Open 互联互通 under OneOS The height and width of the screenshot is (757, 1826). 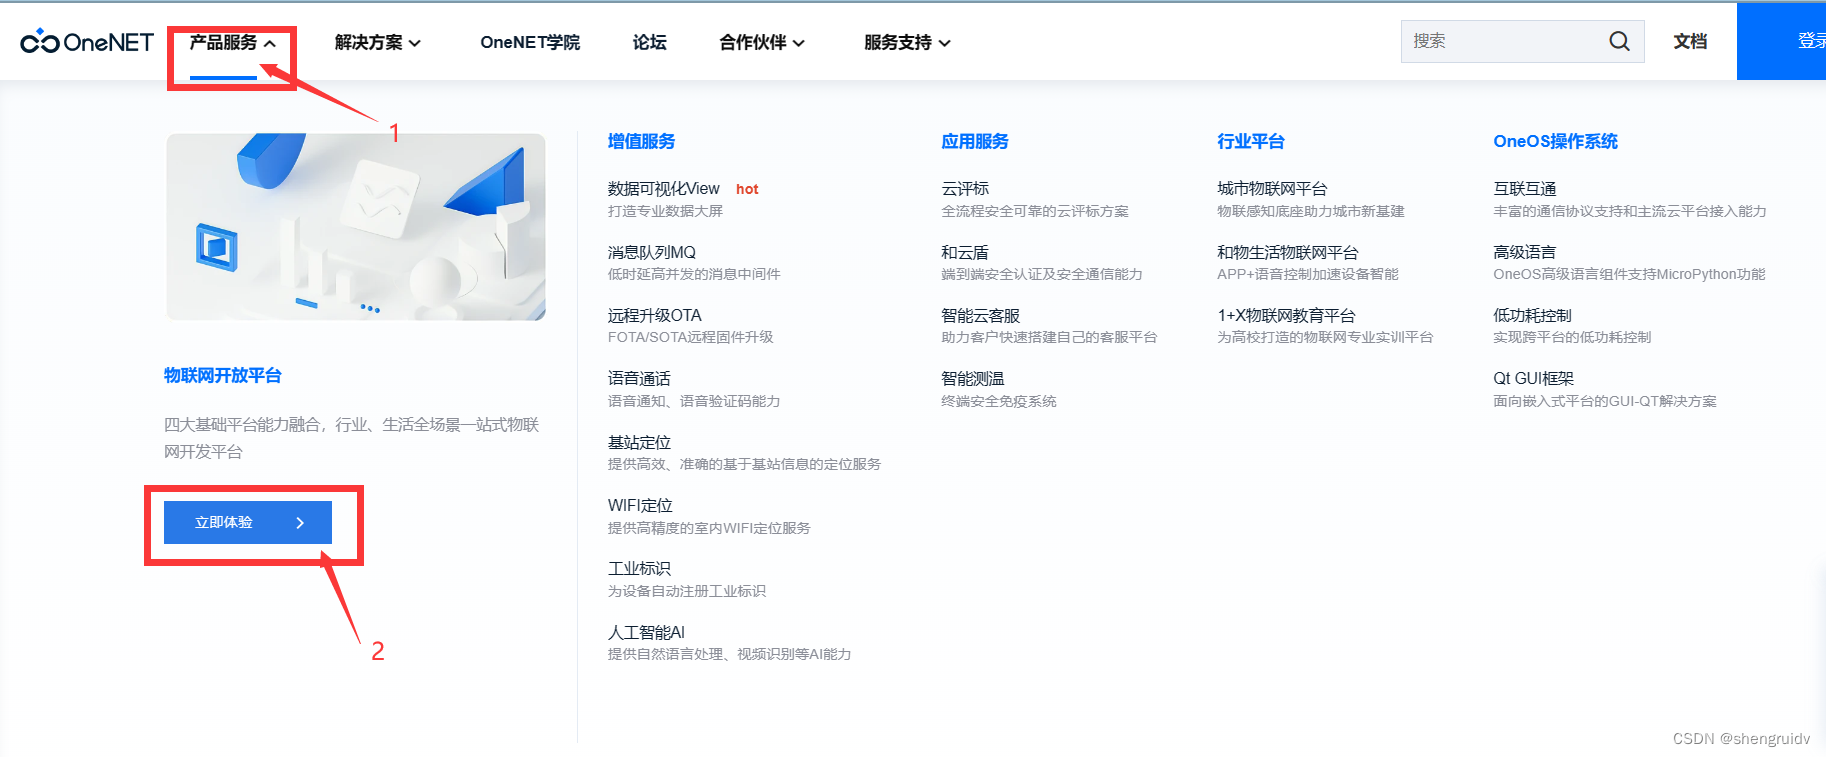click(1525, 188)
